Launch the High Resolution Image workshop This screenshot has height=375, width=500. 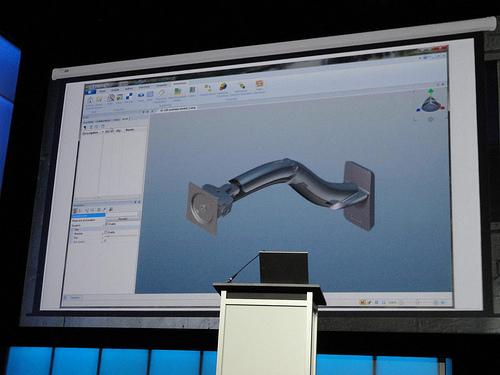pyautogui.click(x=178, y=91)
